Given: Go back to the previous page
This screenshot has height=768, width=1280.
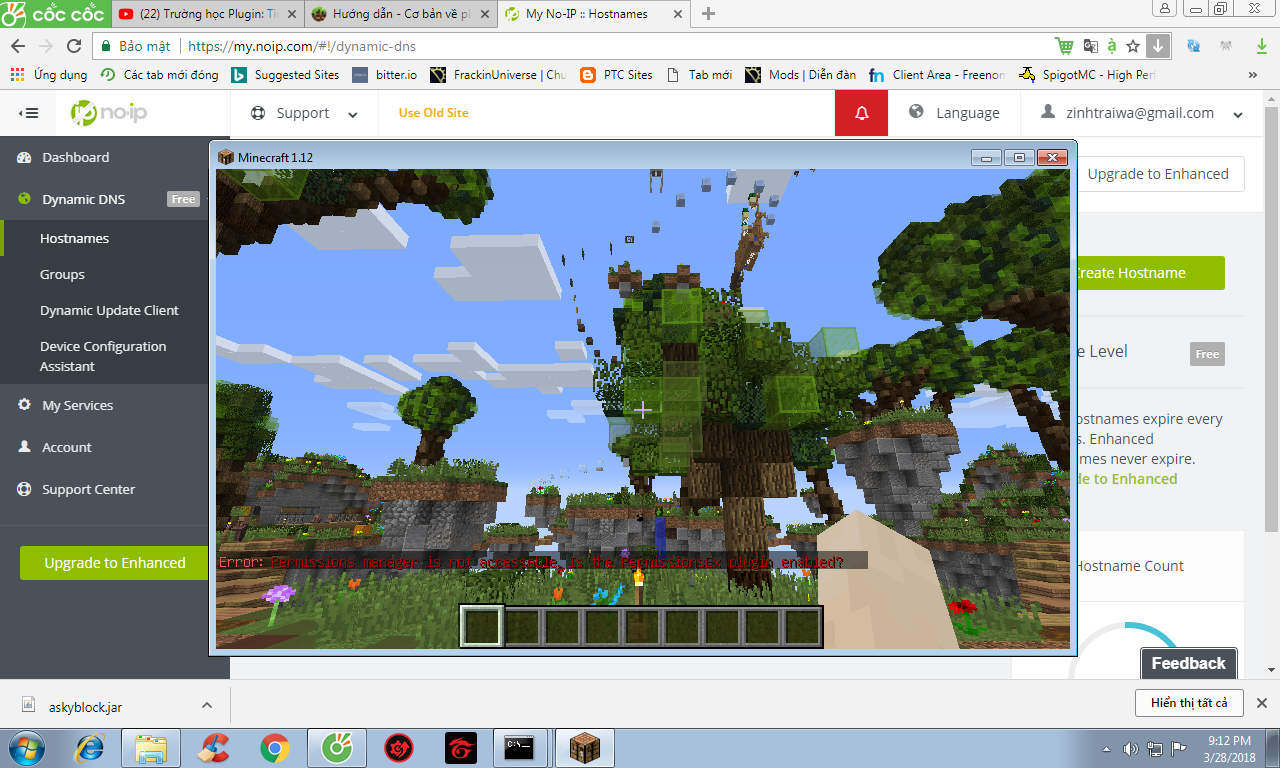Looking at the screenshot, I should (18, 46).
